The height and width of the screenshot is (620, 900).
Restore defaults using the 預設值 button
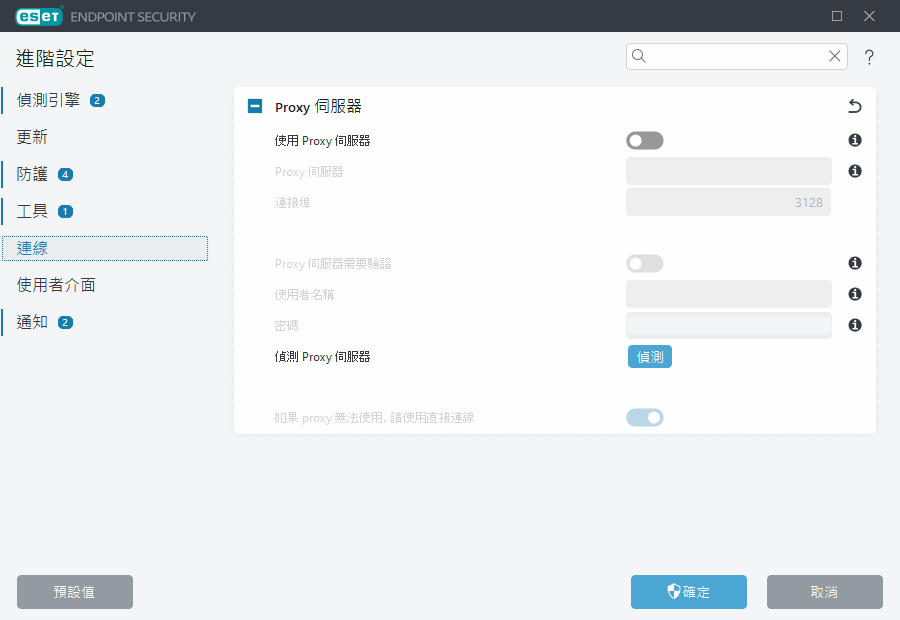pyautogui.click(x=74, y=592)
